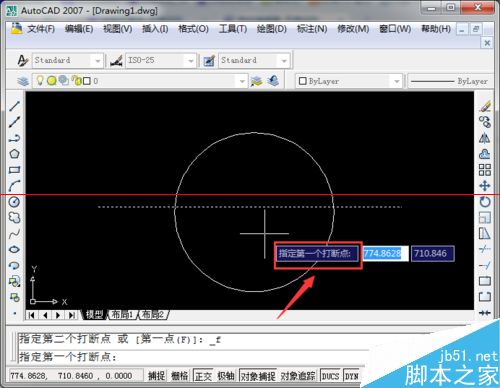Switch to the 布局1 tab
Image resolution: width=500 pixels, height=388 pixels.
pyautogui.click(x=122, y=314)
